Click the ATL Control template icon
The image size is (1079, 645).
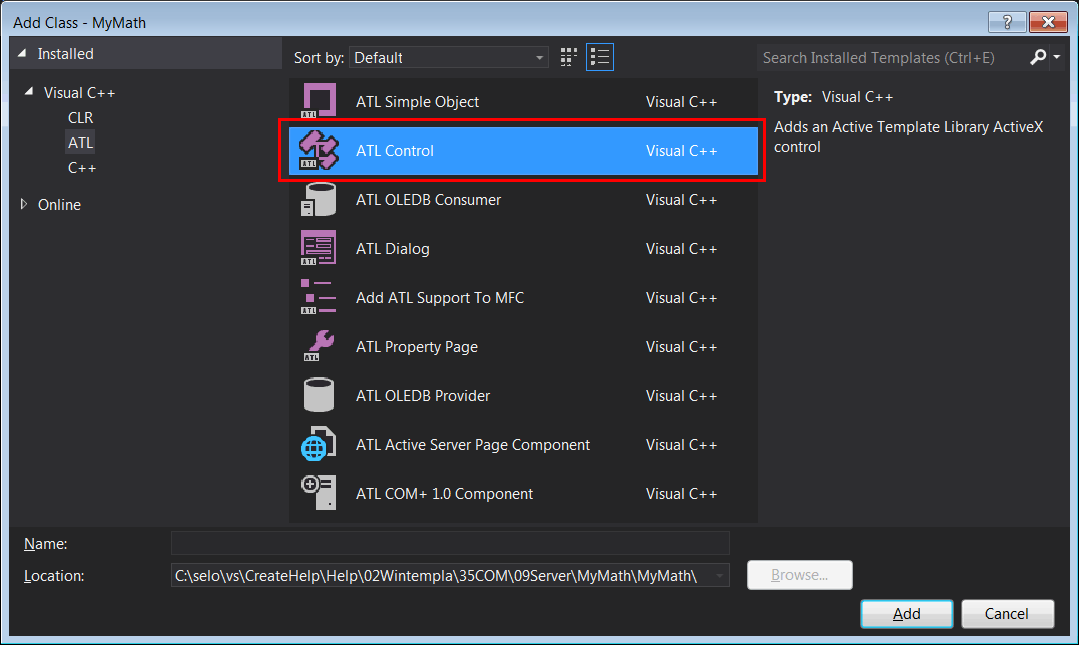coord(319,150)
